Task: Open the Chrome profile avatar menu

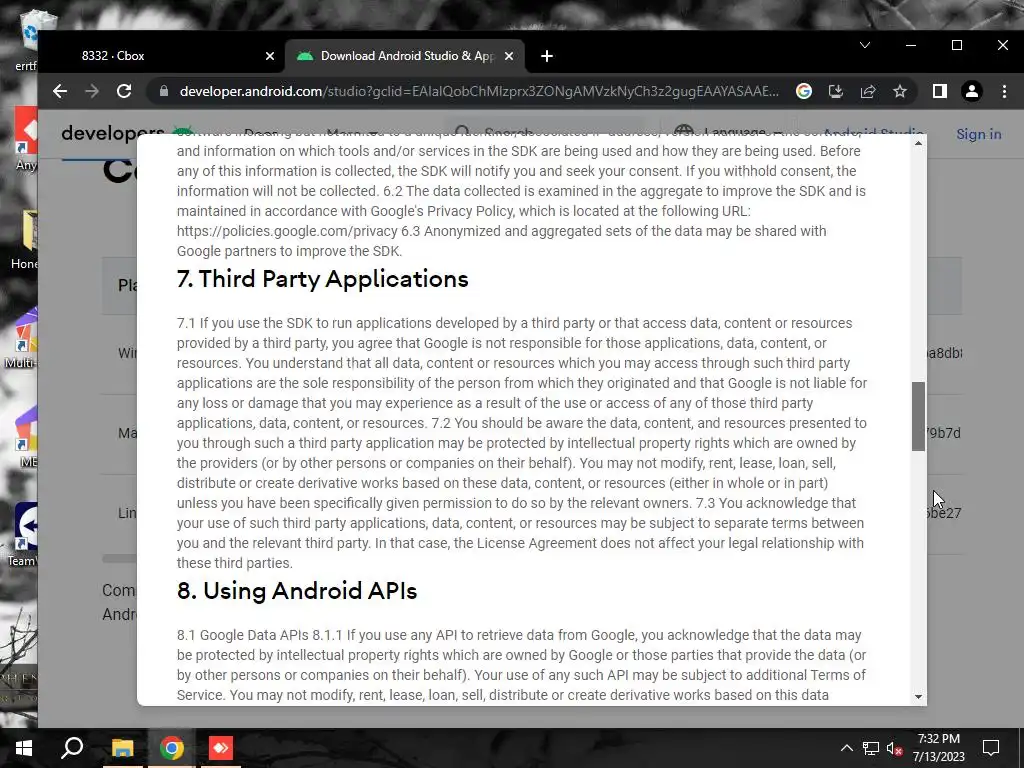Action: click(972, 91)
